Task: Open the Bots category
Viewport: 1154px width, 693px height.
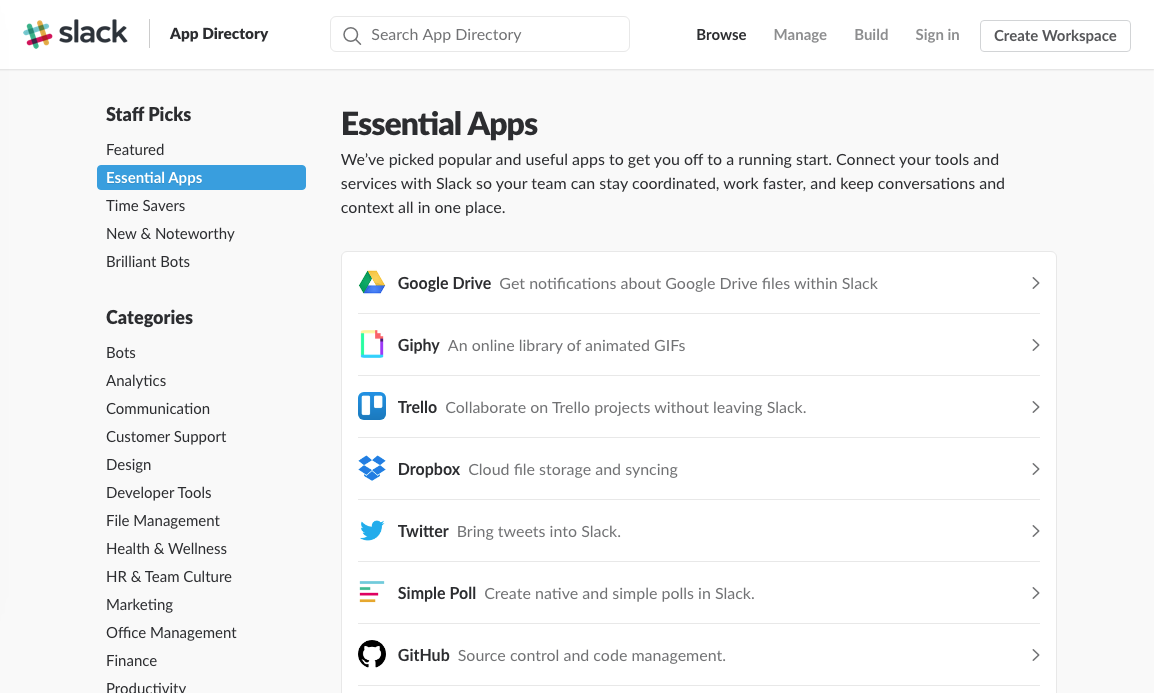Action: pos(121,352)
